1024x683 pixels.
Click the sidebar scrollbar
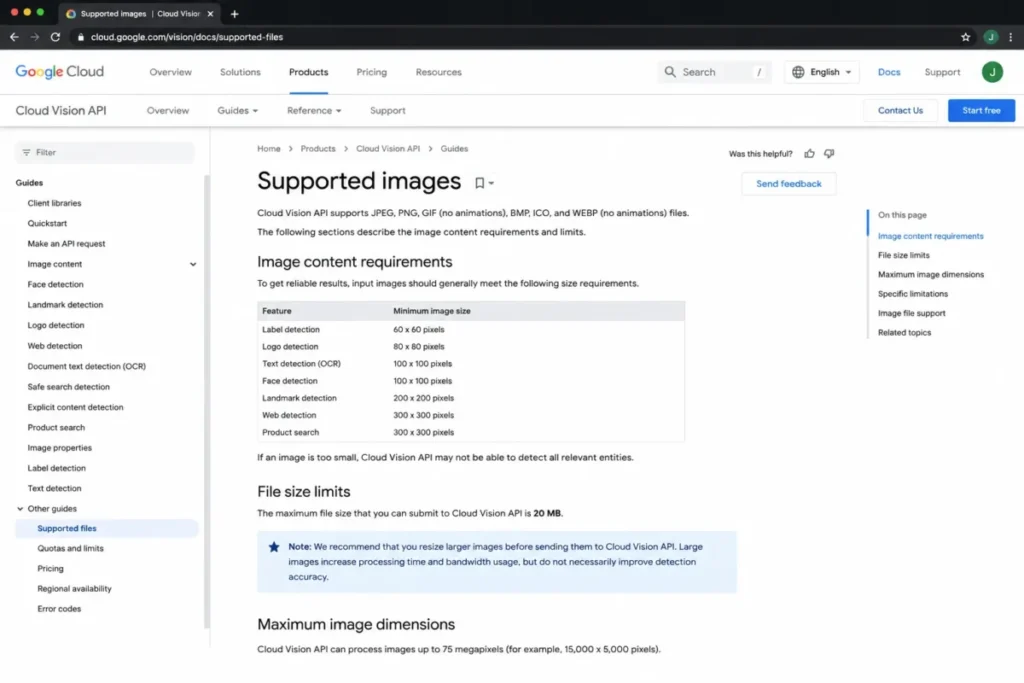[x=207, y=401]
